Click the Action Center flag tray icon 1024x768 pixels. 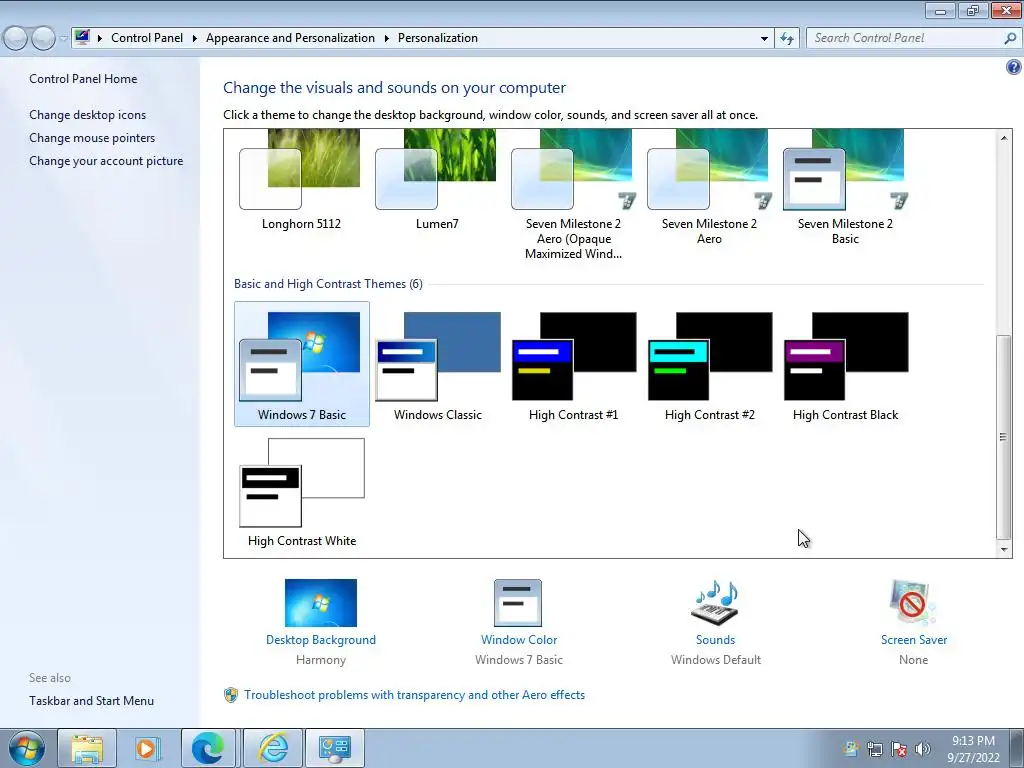point(899,749)
